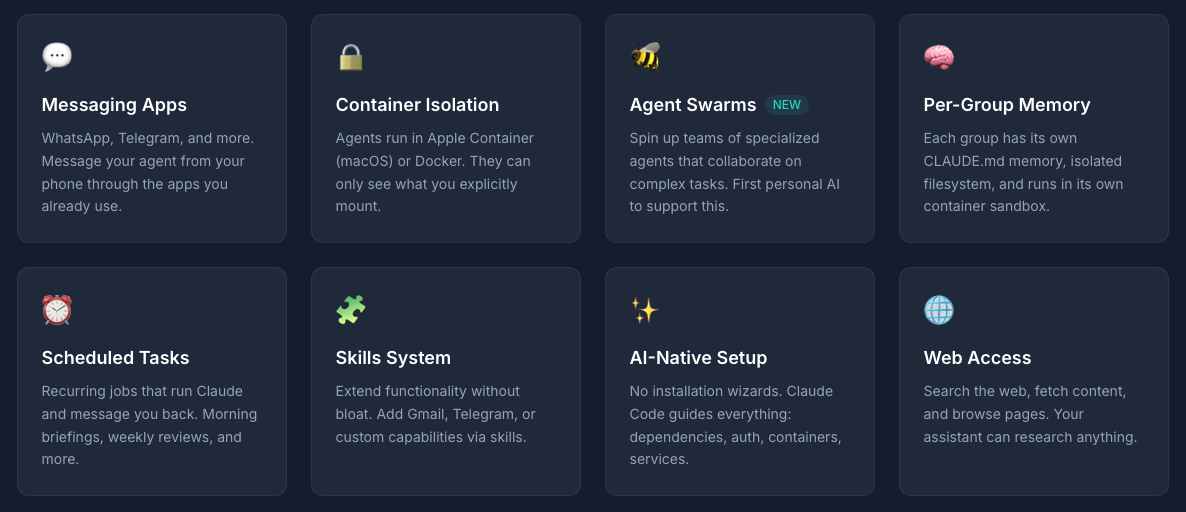The width and height of the screenshot is (1186, 512).
Task: Click the brain Per-Group Memory icon
Action: coord(938,57)
